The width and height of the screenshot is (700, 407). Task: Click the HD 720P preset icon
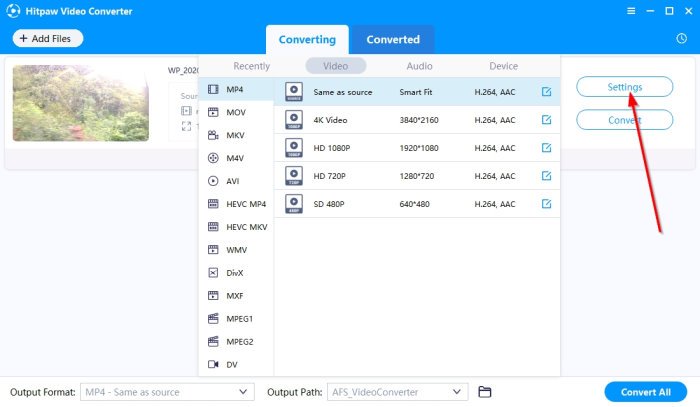pyautogui.click(x=294, y=176)
